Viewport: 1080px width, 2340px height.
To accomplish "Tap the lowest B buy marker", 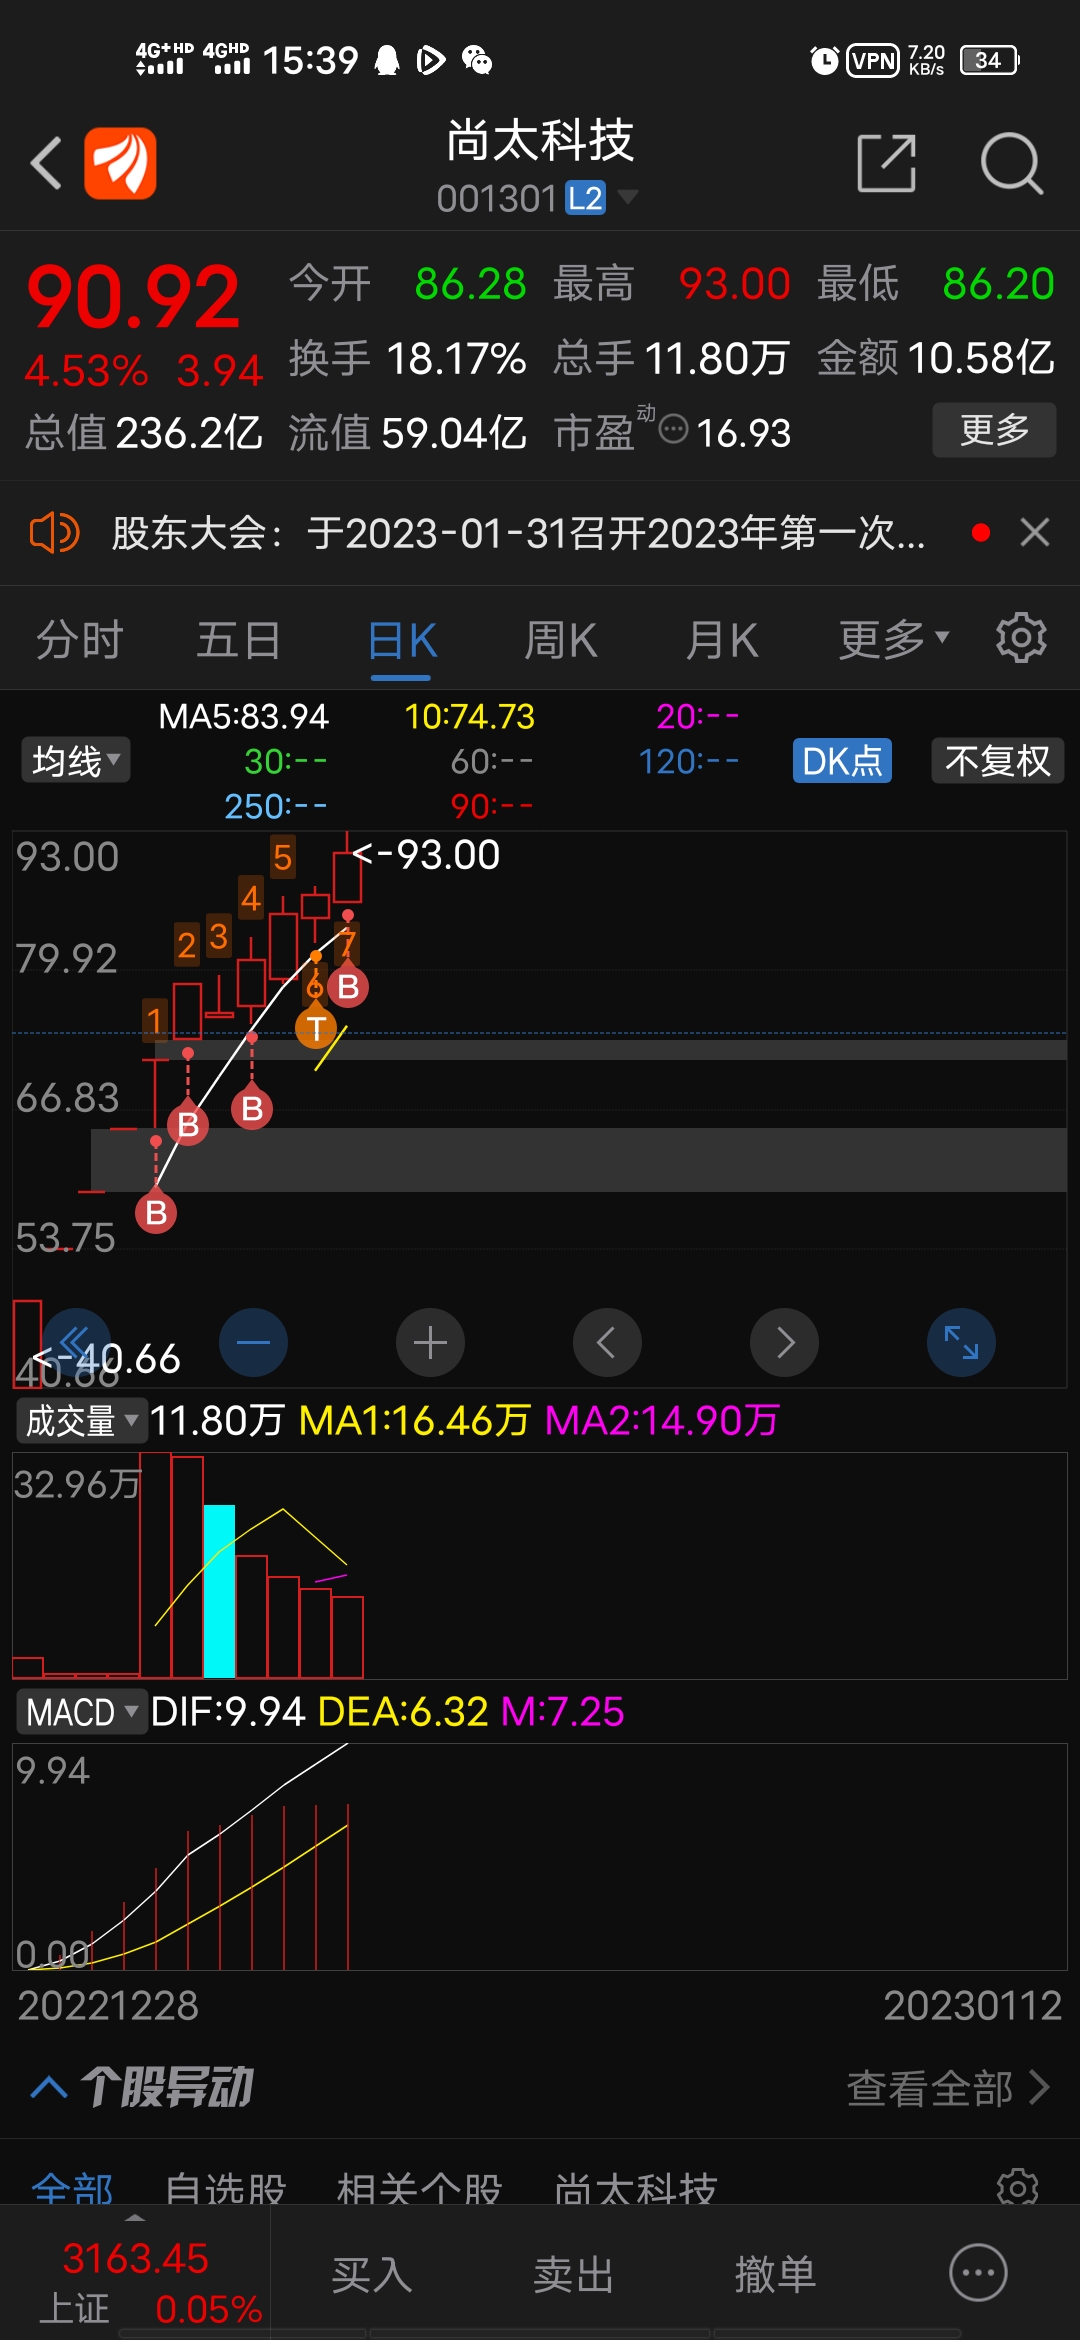I will [156, 1213].
